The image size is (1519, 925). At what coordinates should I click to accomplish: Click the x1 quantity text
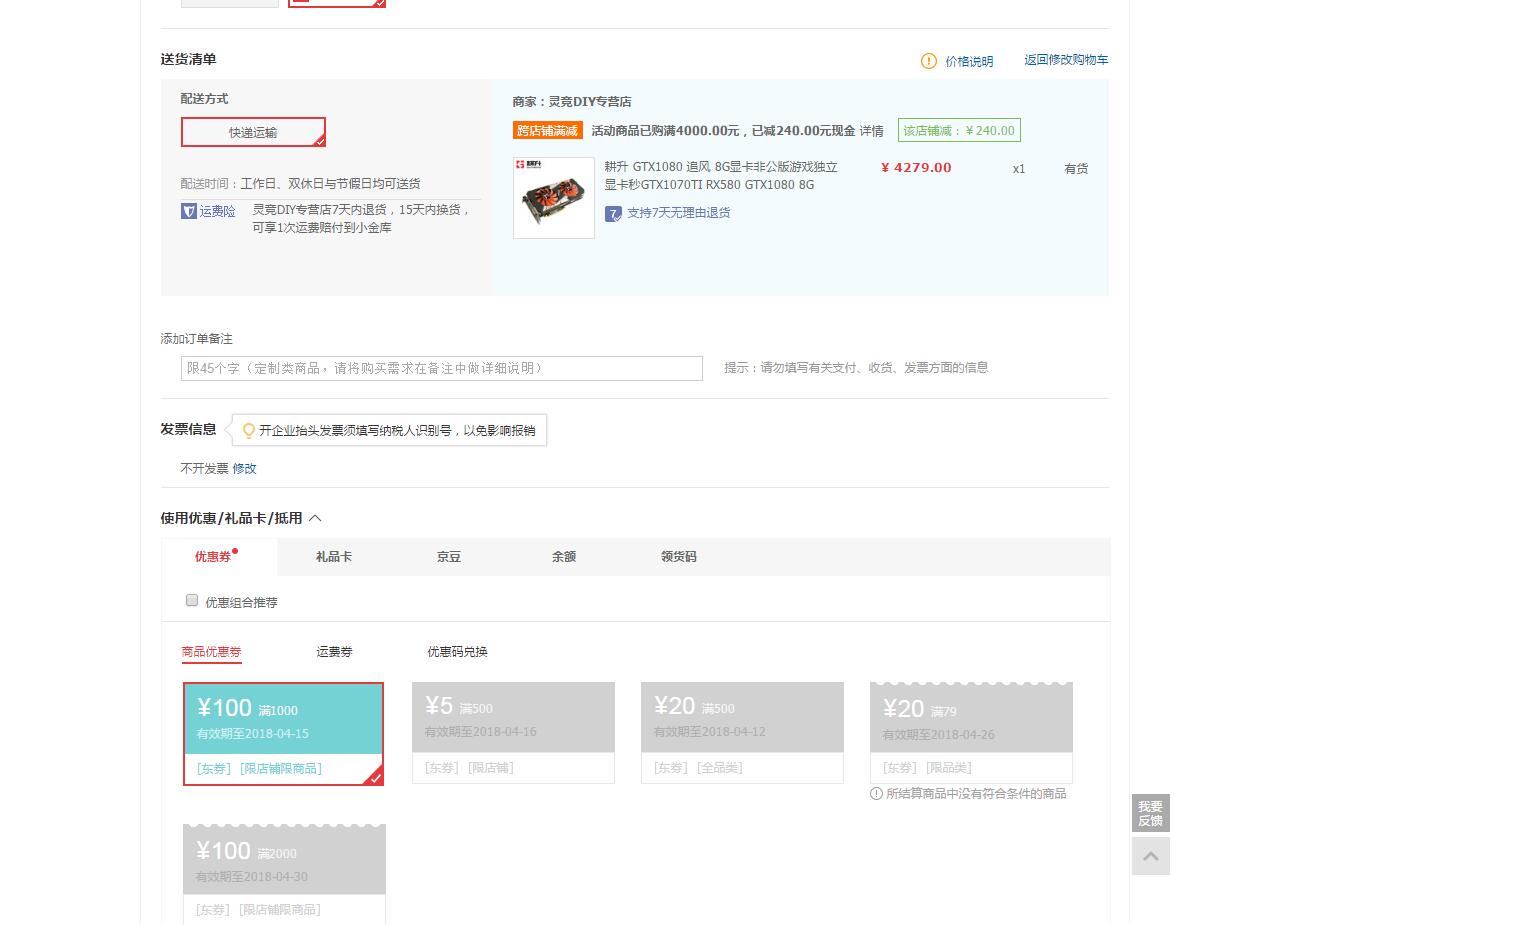(1019, 169)
